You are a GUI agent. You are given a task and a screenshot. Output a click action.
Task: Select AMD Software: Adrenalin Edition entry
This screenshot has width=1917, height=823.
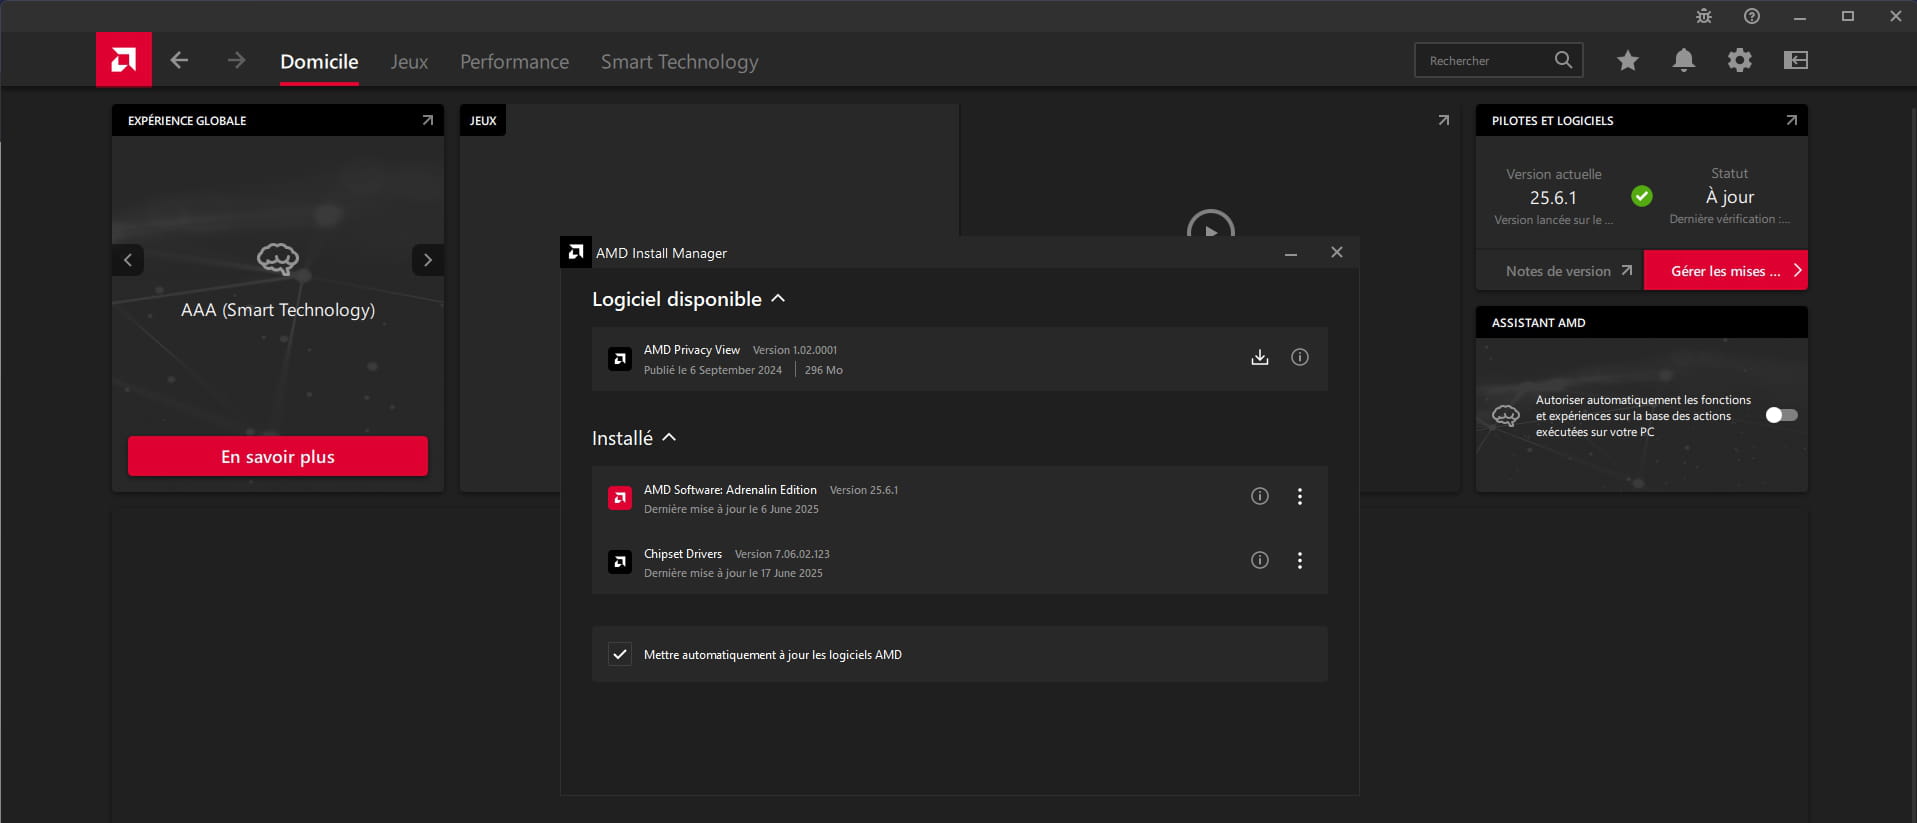(960, 498)
